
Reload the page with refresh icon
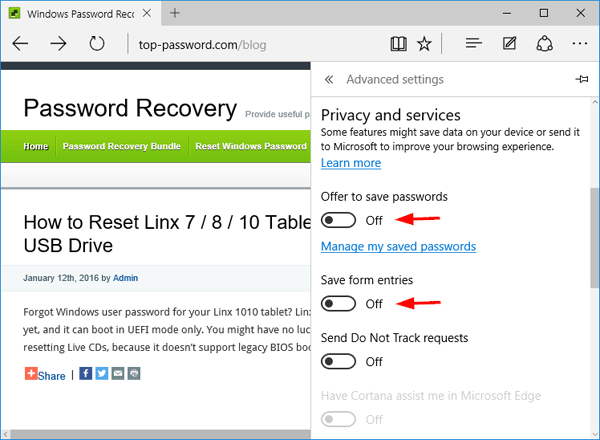97,44
